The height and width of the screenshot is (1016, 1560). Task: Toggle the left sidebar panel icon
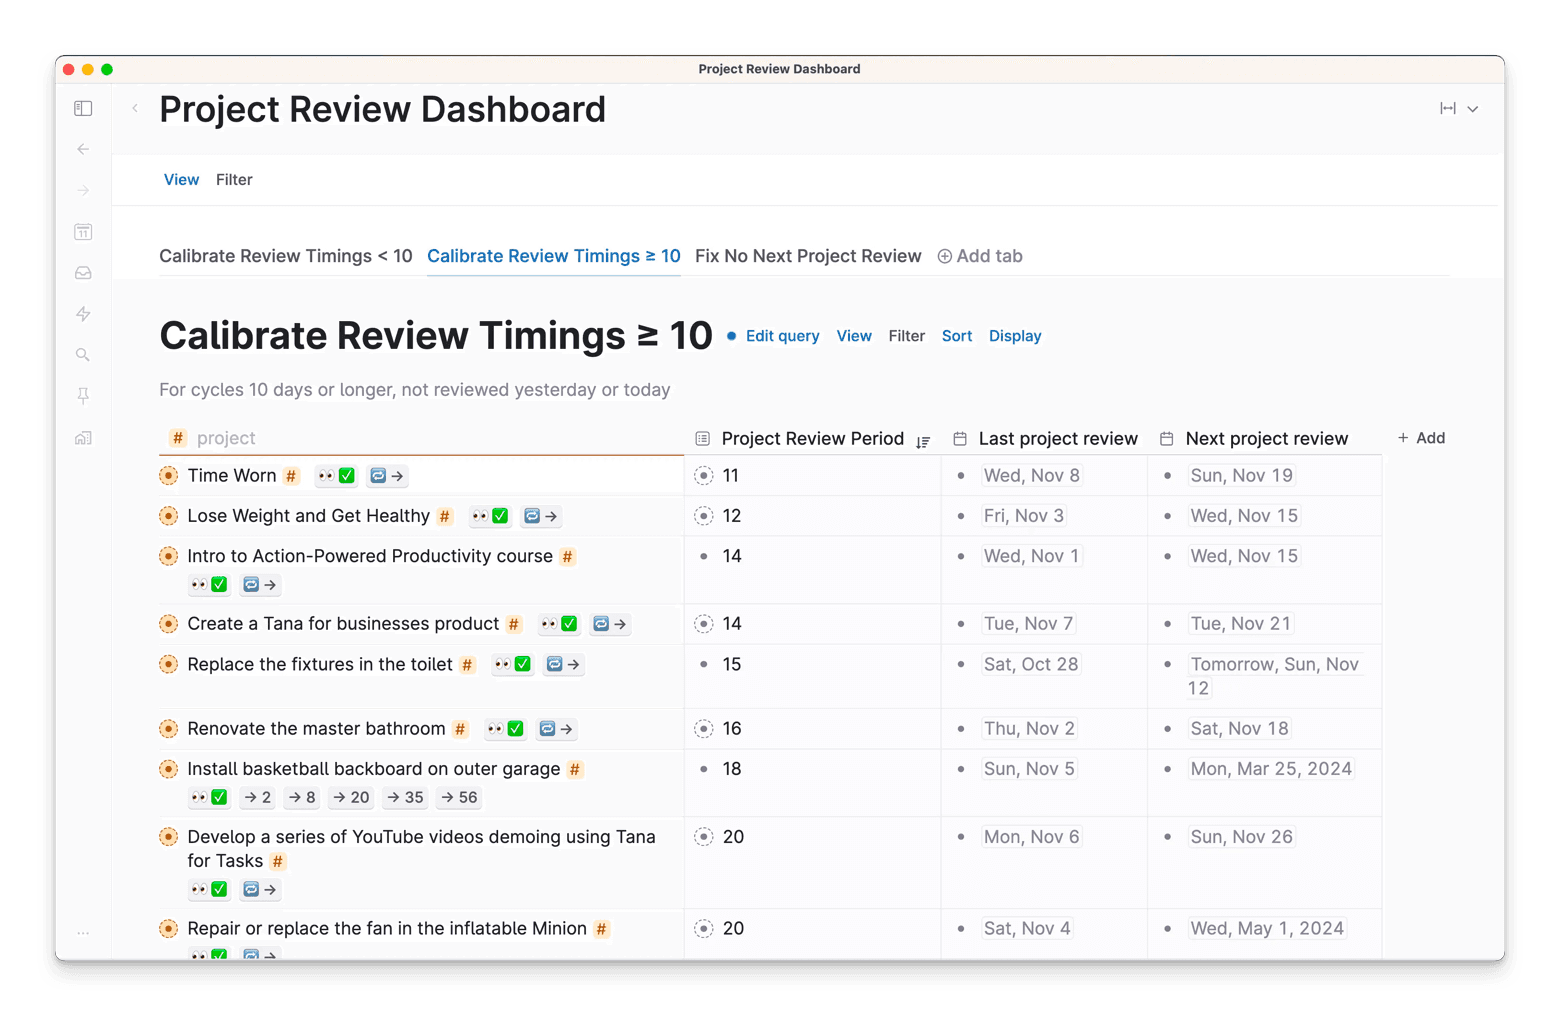pyautogui.click(x=83, y=108)
